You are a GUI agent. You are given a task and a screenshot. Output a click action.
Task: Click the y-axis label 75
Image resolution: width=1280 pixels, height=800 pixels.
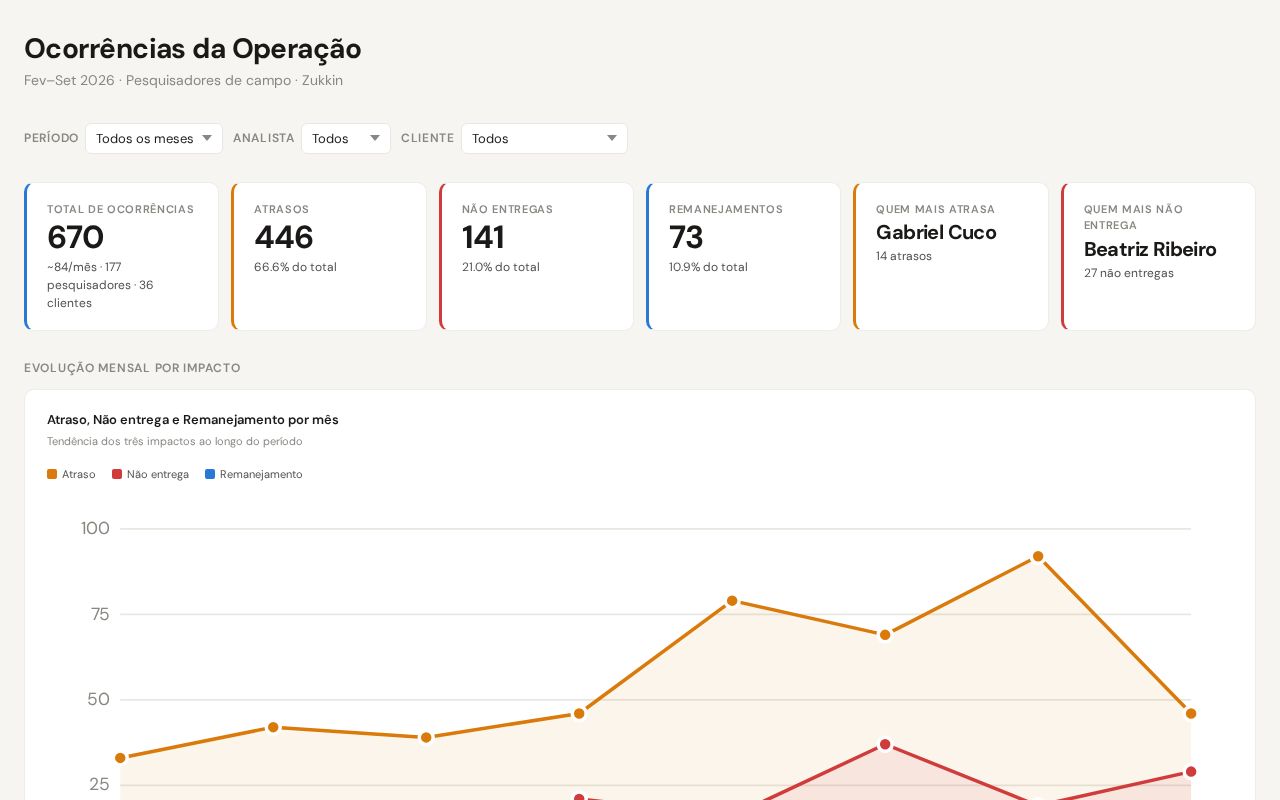click(100, 614)
